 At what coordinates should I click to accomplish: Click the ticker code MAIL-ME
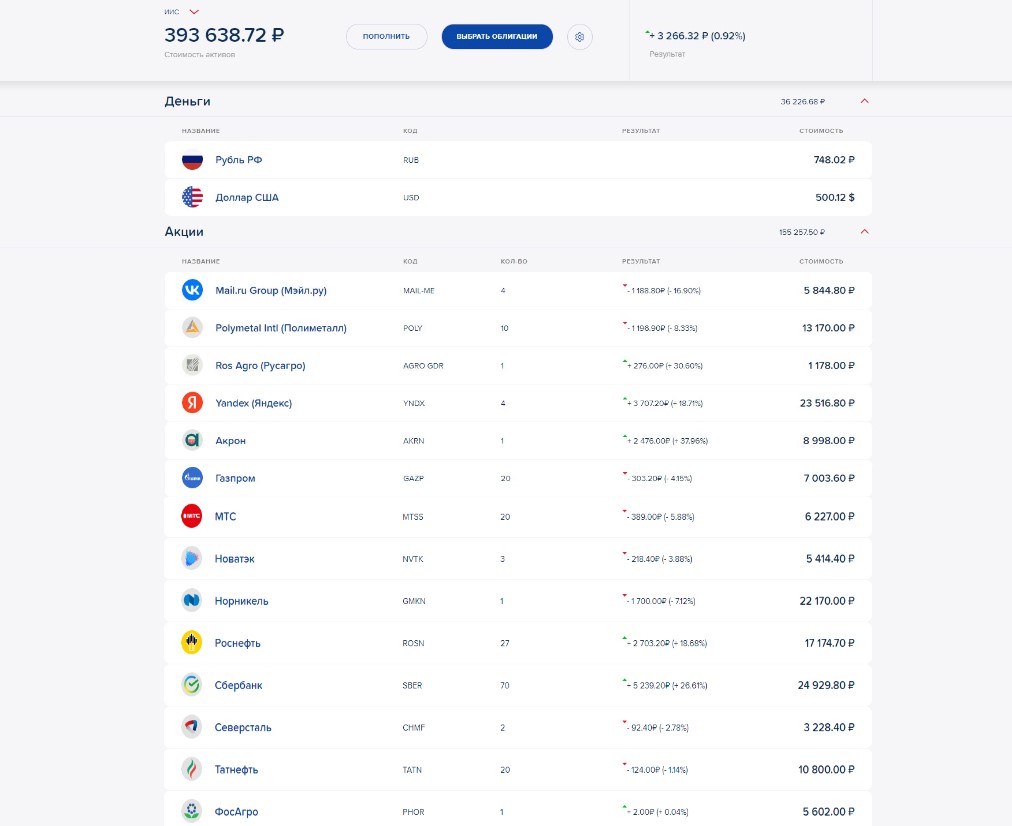tap(418, 290)
